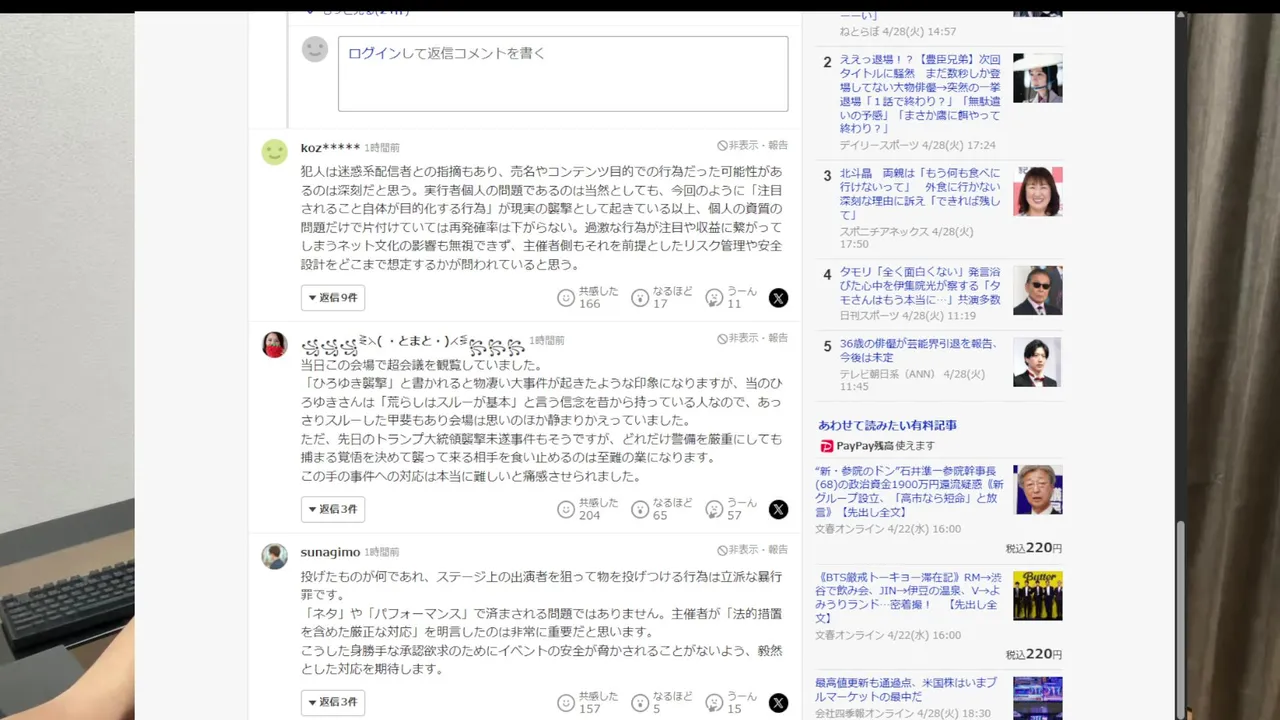Viewport: 1280px width, 720px height.
Task: Click 北斗晶 article thumbnail
Action: [1037, 191]
